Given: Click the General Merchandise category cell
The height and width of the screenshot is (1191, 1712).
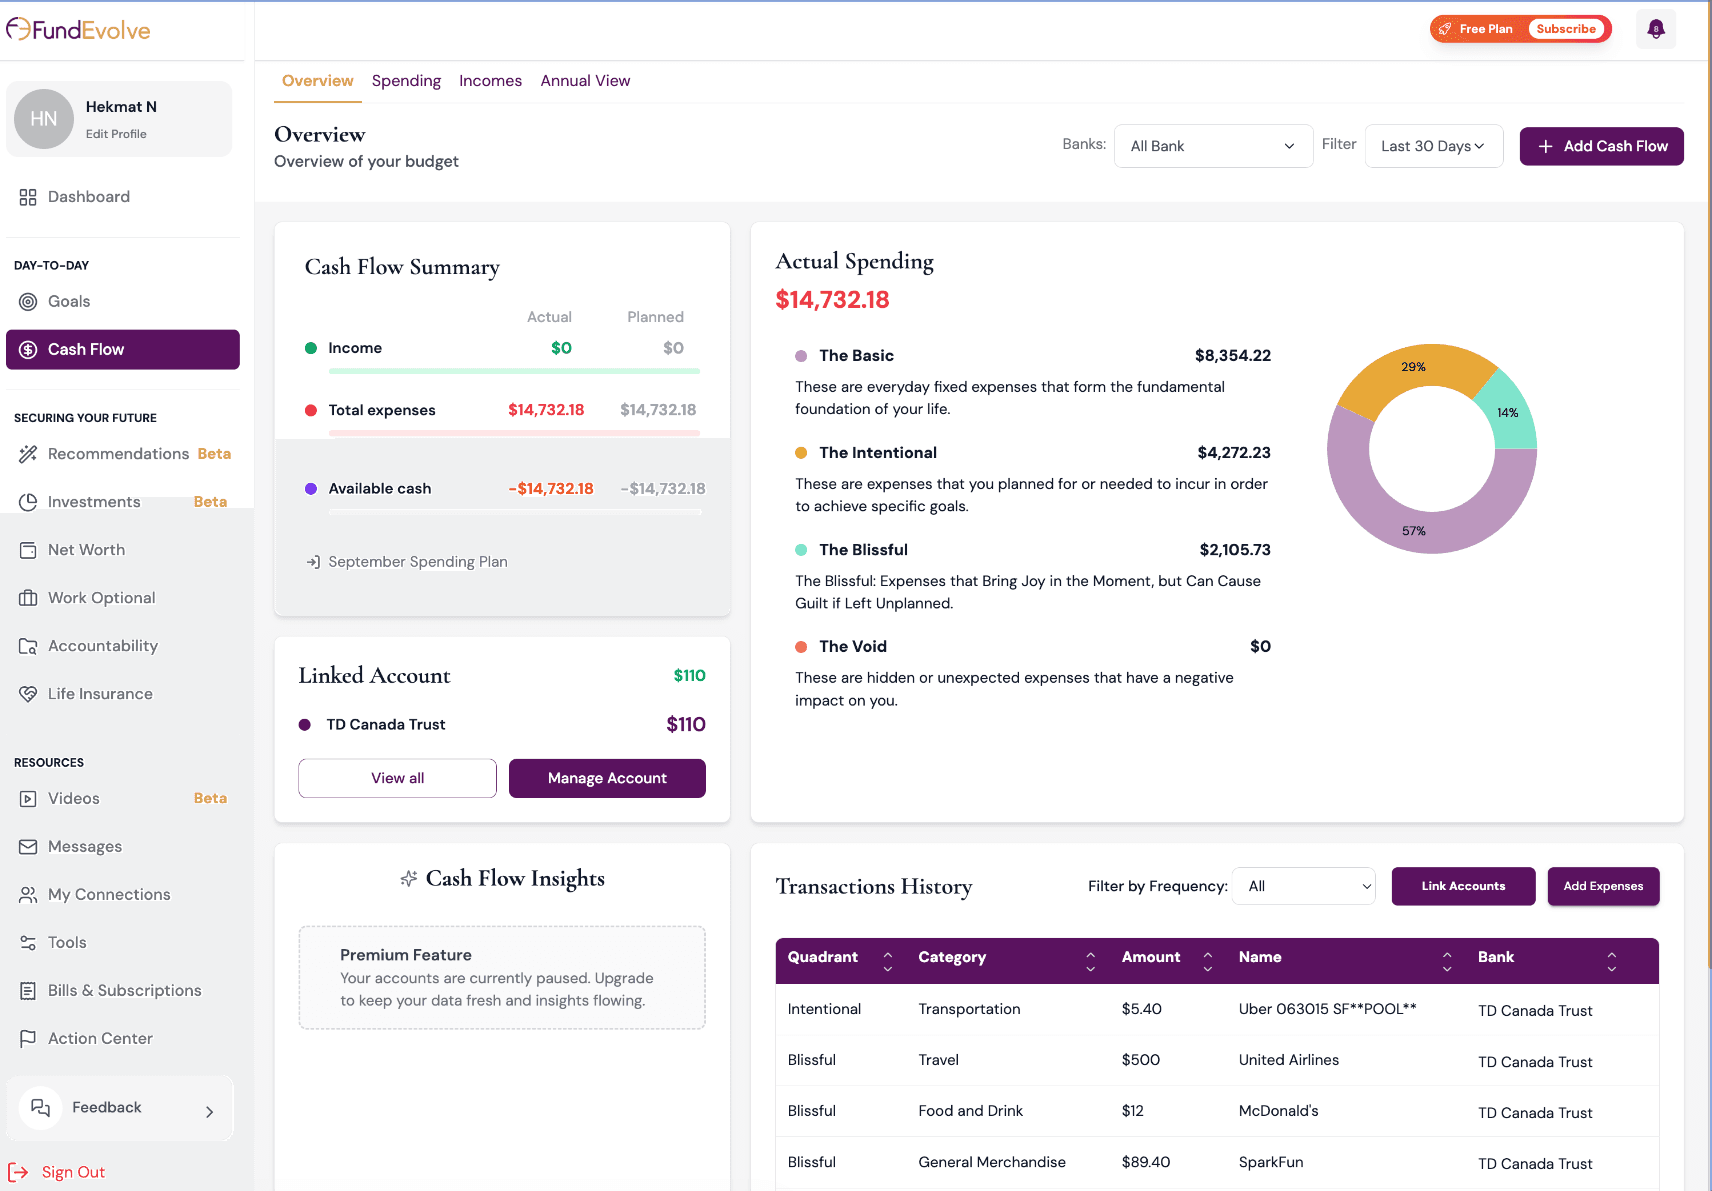Looking at the screenshot, I should coord(992,1162).
